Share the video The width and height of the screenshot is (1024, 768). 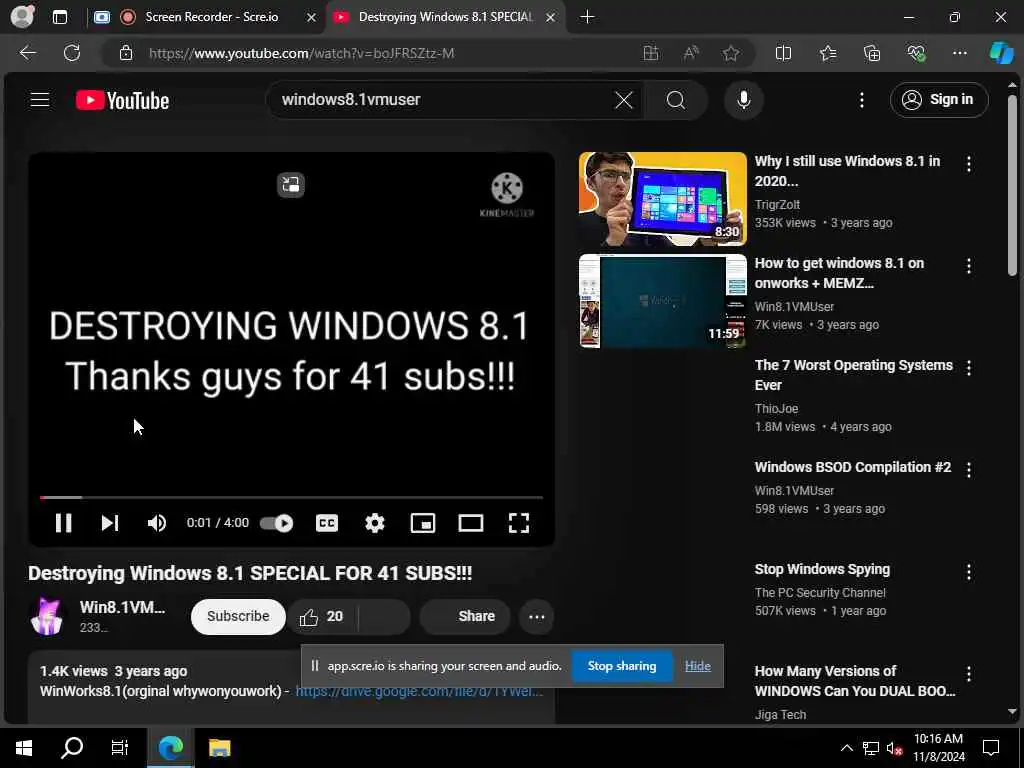(465, 616)
